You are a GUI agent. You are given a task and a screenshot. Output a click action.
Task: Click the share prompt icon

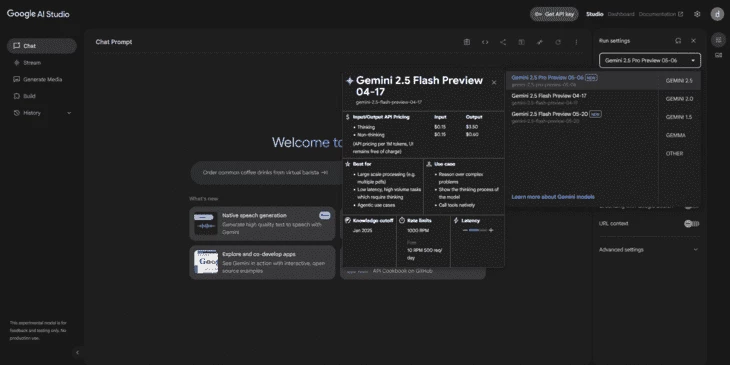pyautogui.click(x=503, y=42)
